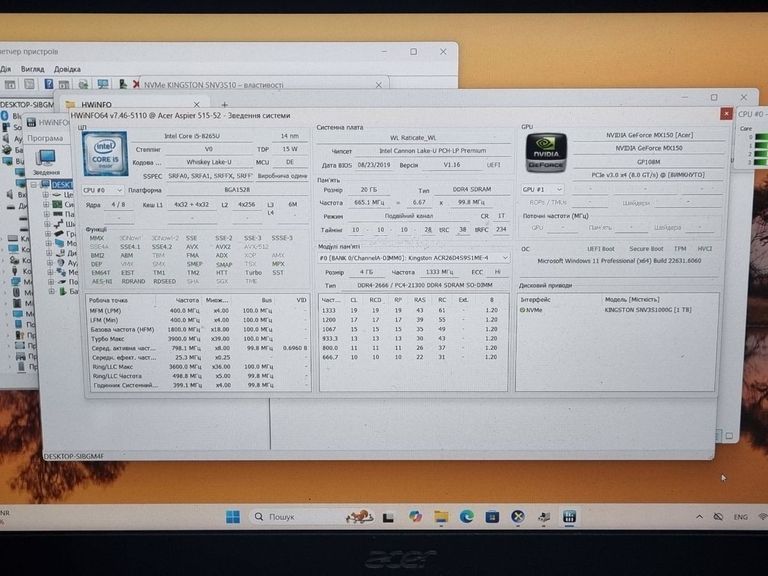Screen dimensions: 768x576
Task: Open the Довідка menu in Device Manager
Action: [x=67, y=69]
